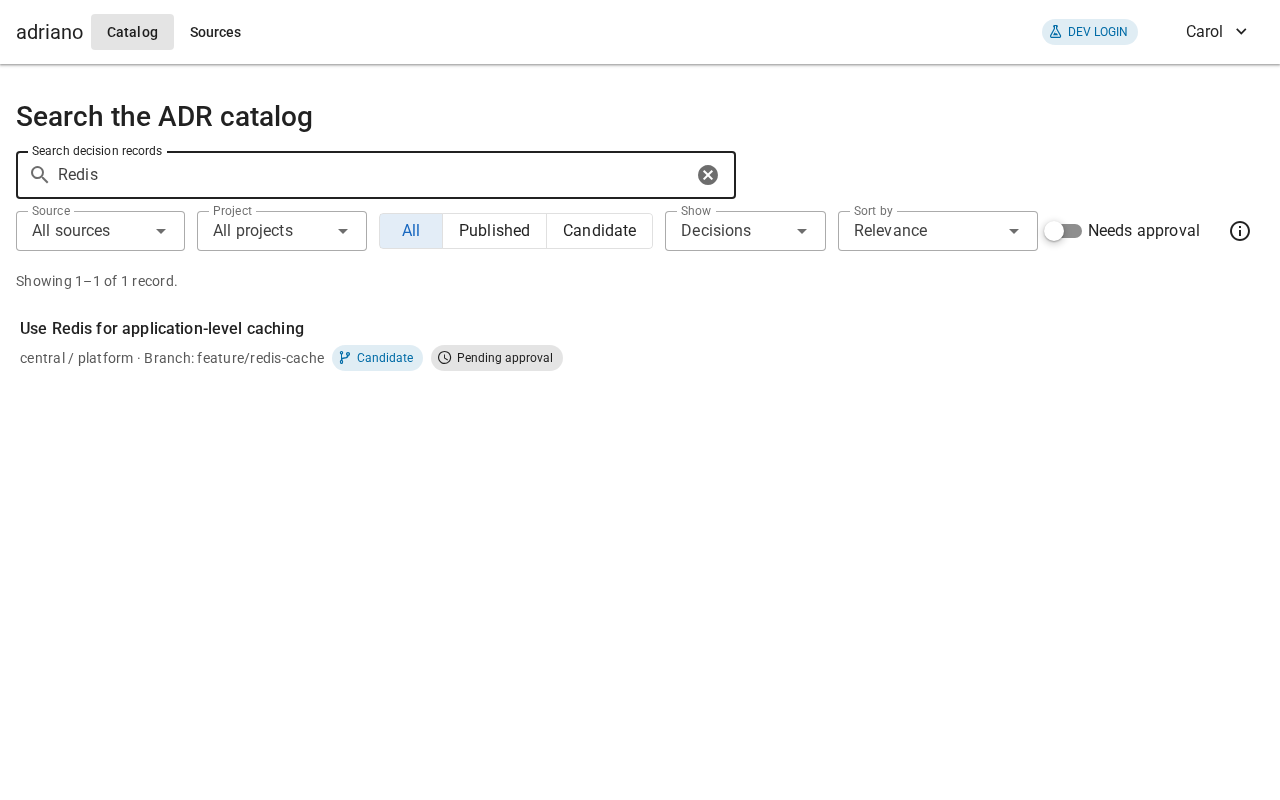Filter by Published status

coord(494,231)
